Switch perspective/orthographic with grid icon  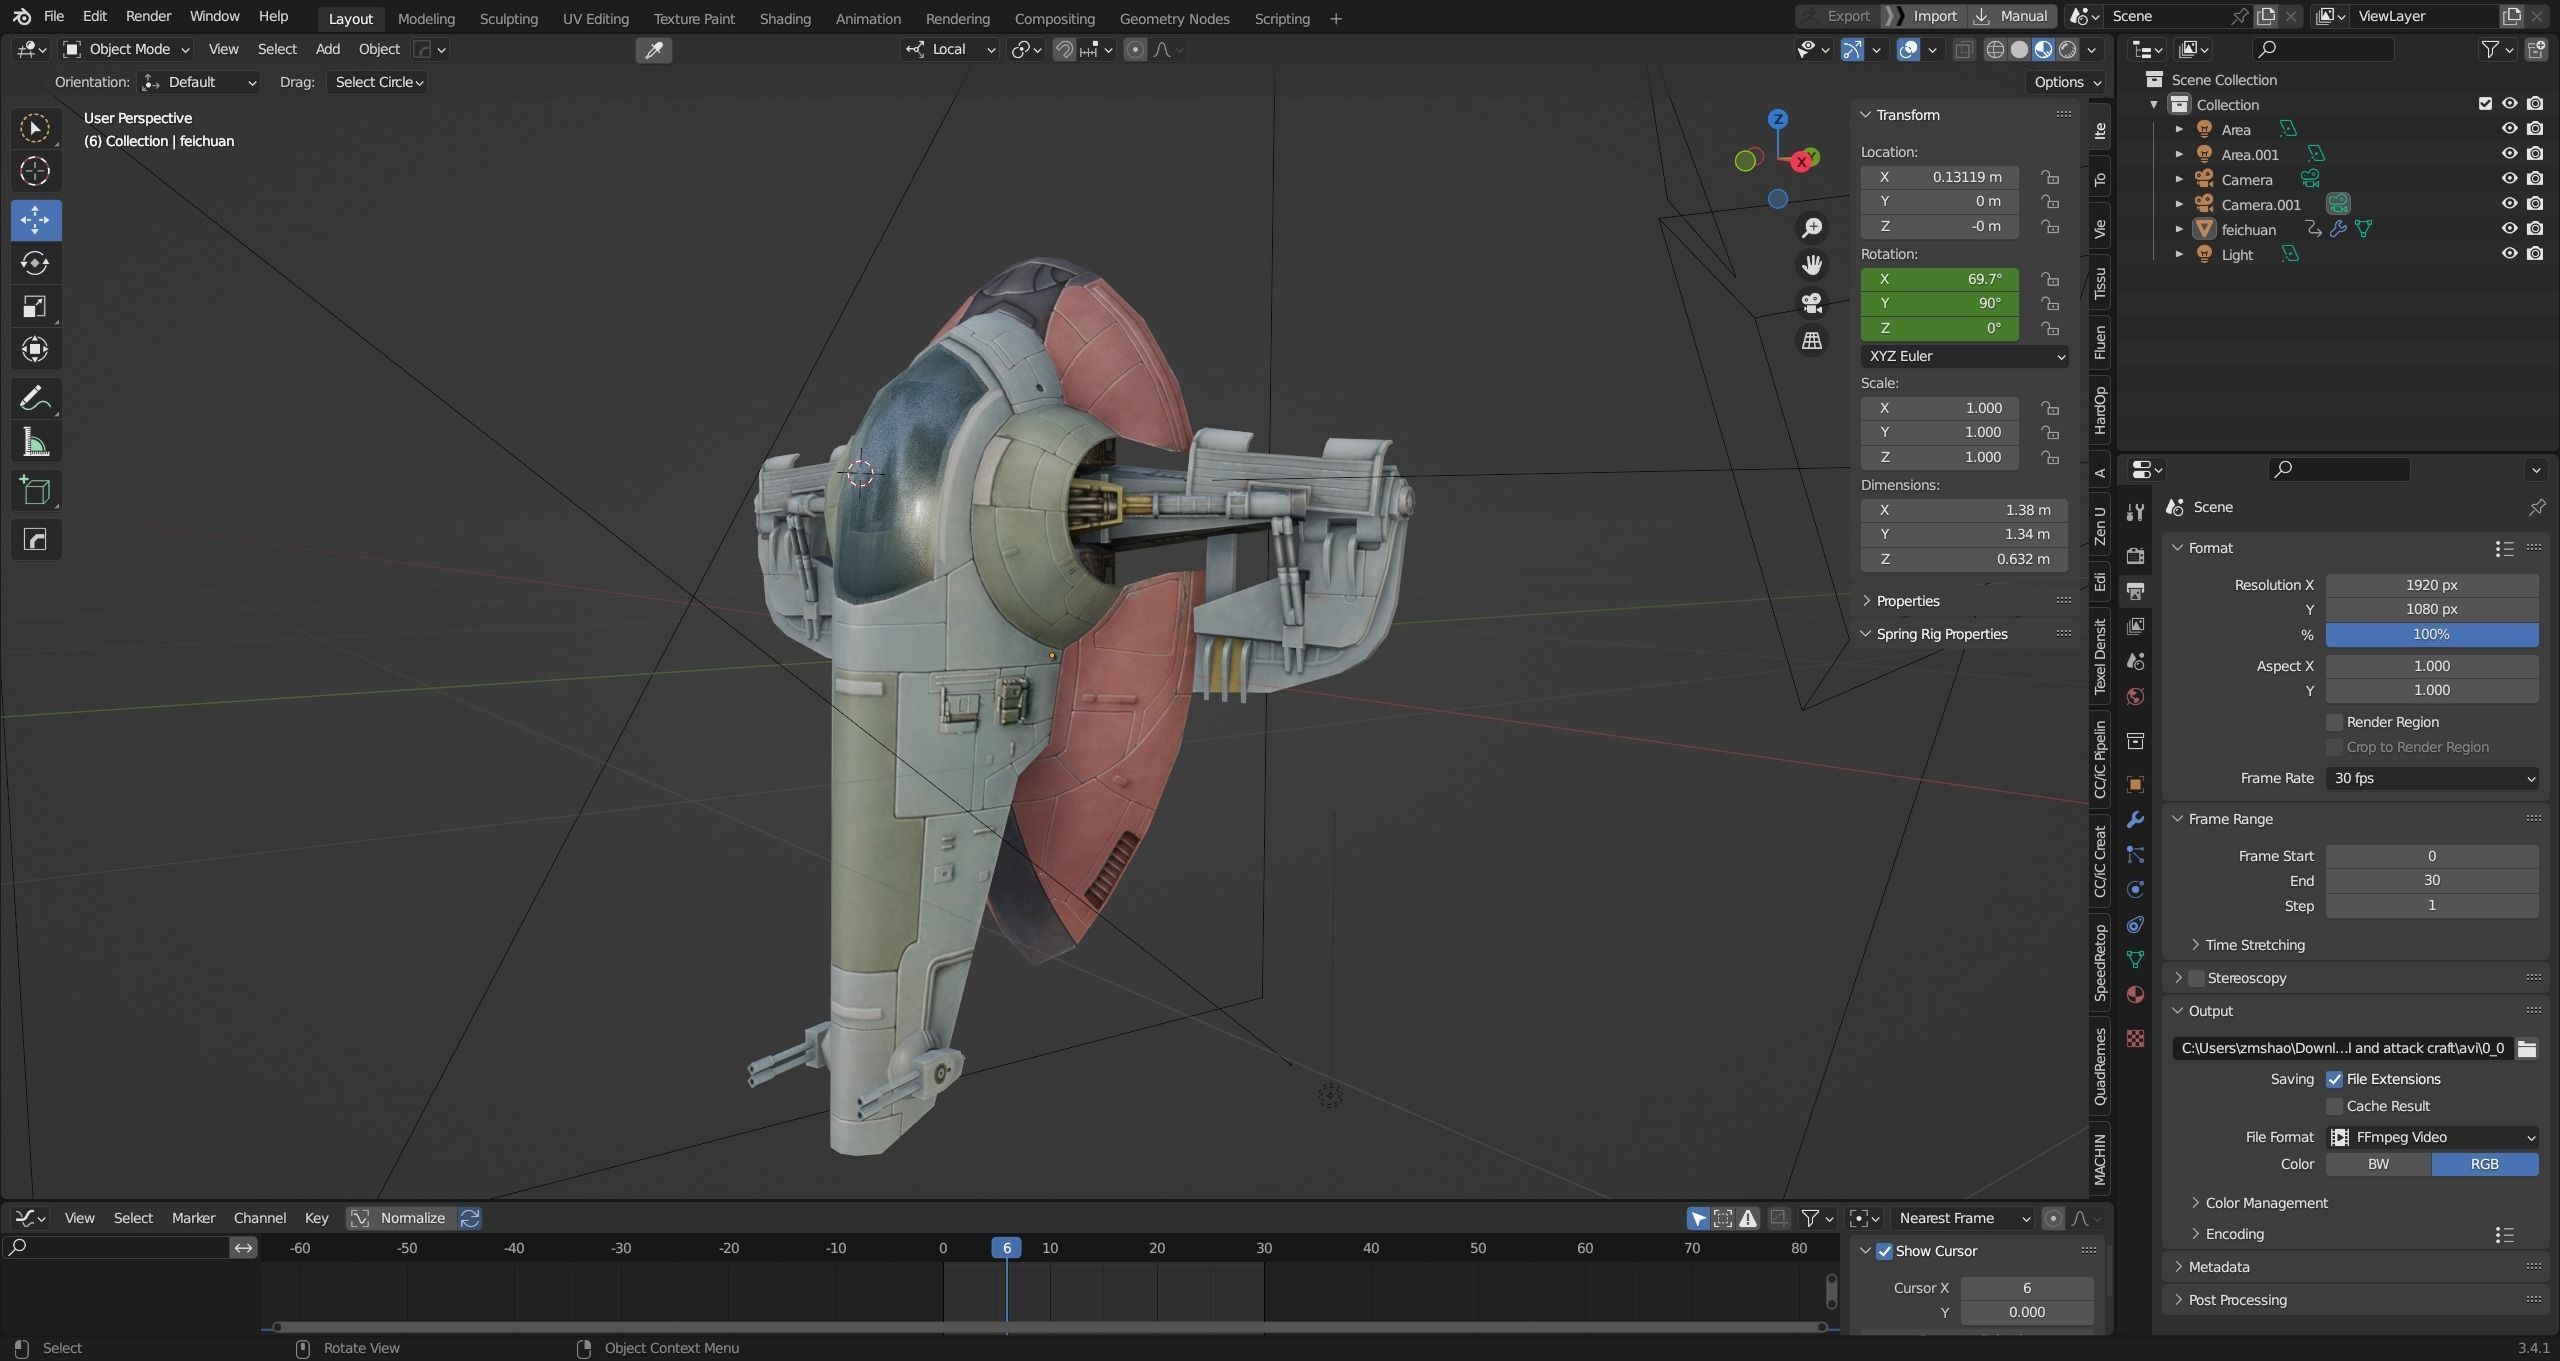tap(1811, 340)
